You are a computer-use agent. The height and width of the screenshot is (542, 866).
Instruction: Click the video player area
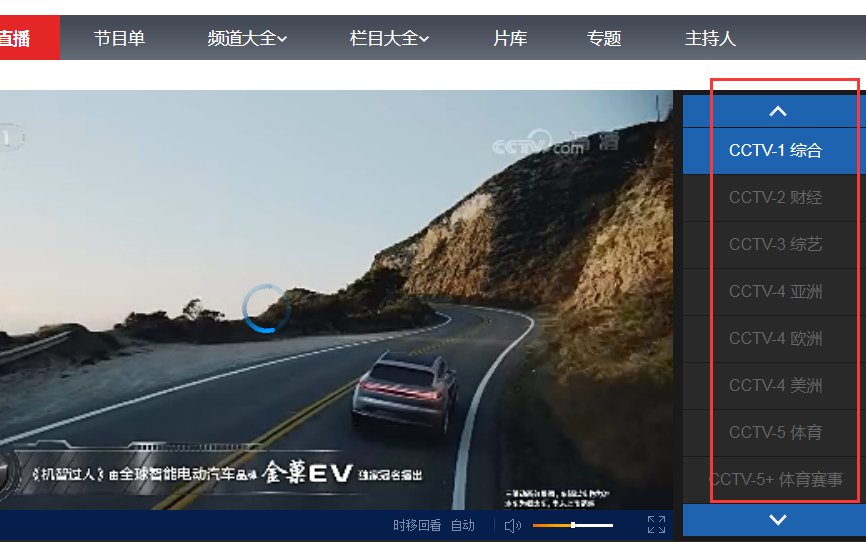coord(336,299)
